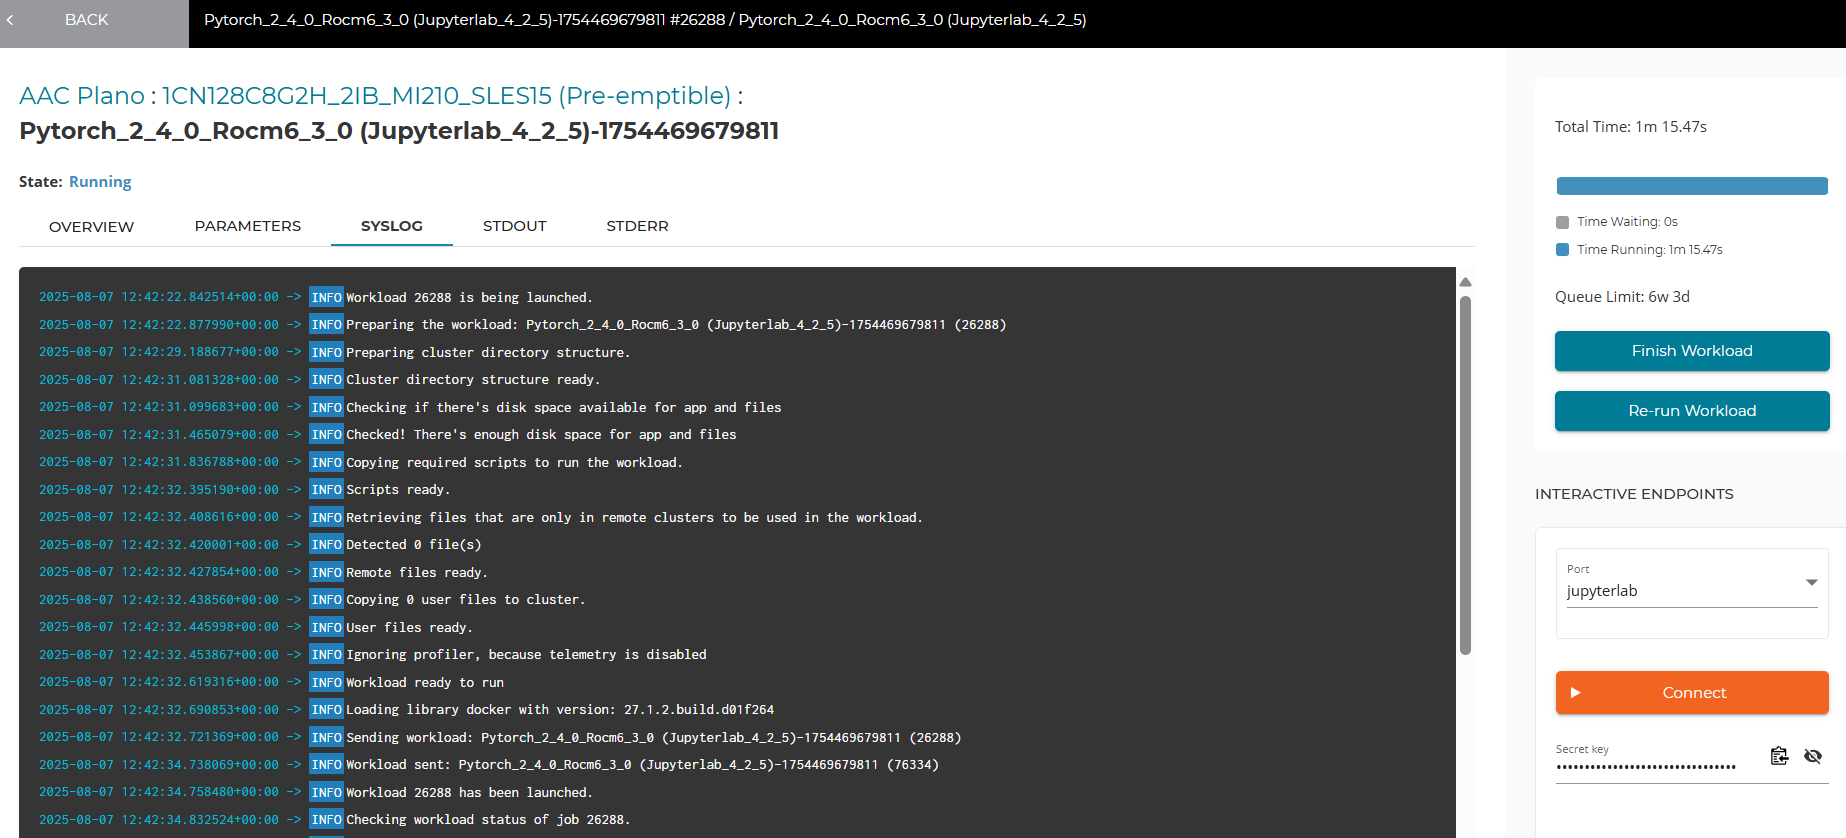The image size is (1846, 838).
Task: Select log line 'Cluster directory structure ready.'
Action: [x=473, y=380]
